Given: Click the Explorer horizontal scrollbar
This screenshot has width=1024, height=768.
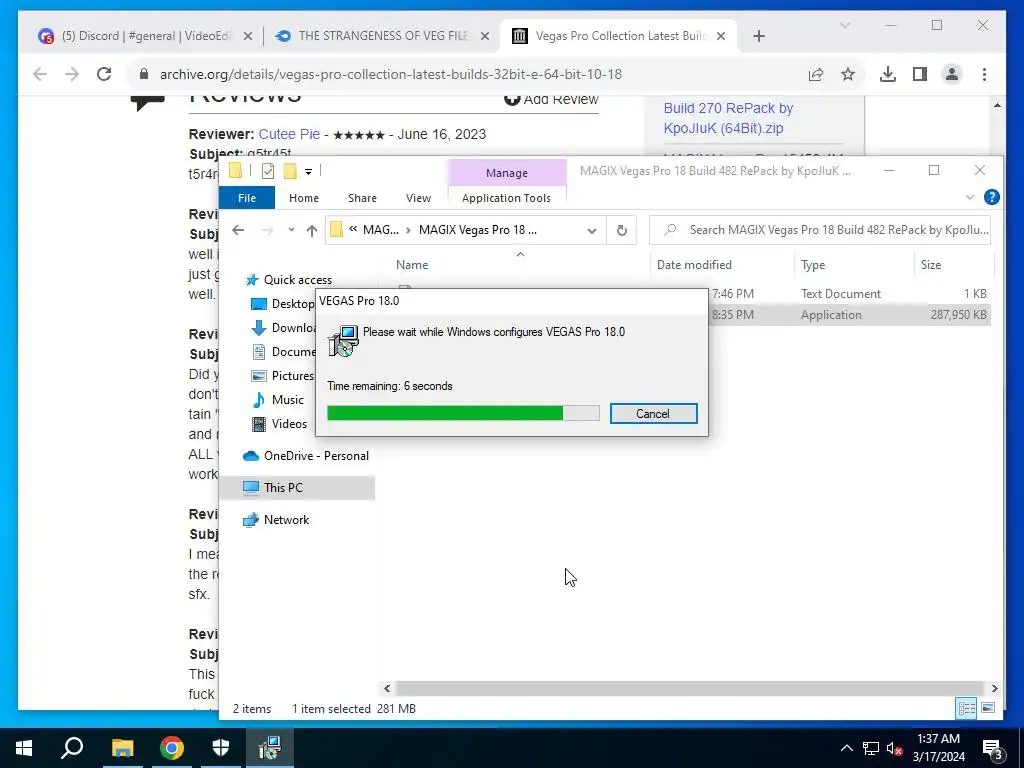Looking at the screenshot, I should pos(690,688).
